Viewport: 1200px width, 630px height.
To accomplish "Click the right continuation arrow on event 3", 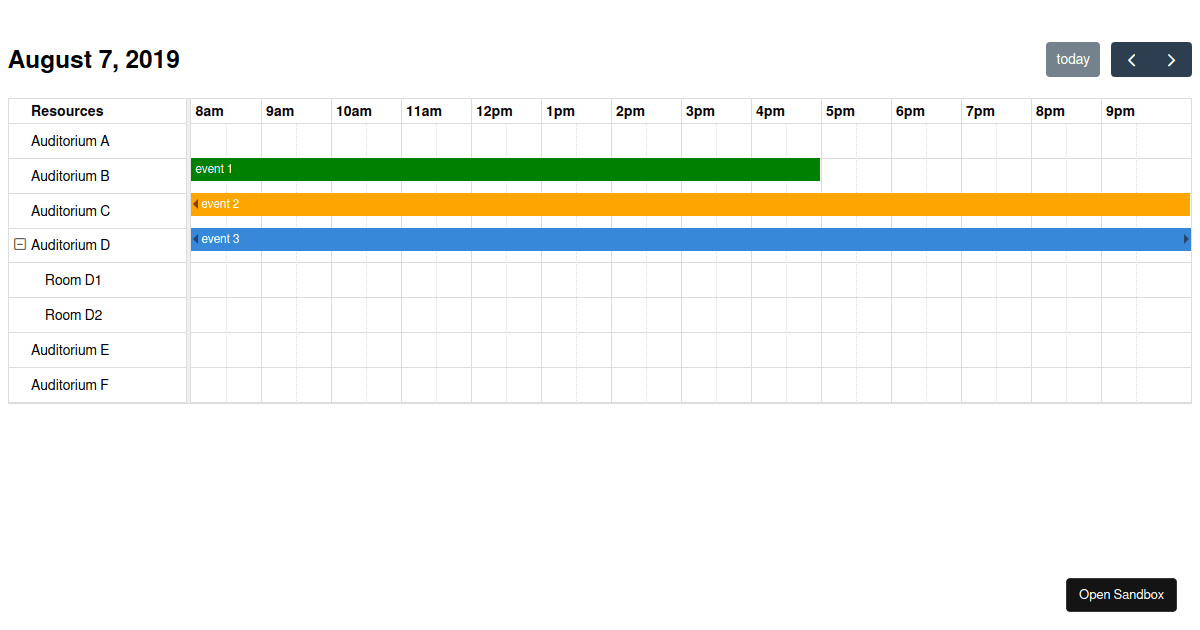I will (1186, 239).
